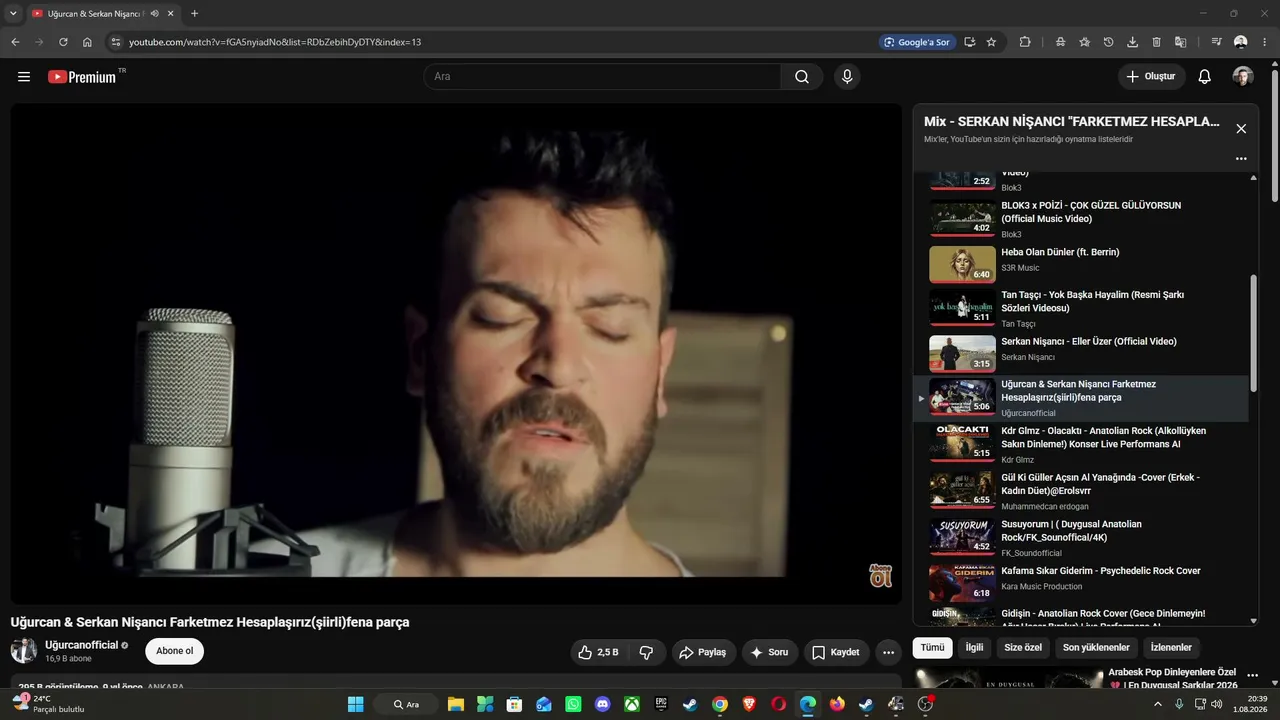This screenshot has width=1280, height=720.
Task: Click the Oluştur create button
Action: (x=1152, y=77)
